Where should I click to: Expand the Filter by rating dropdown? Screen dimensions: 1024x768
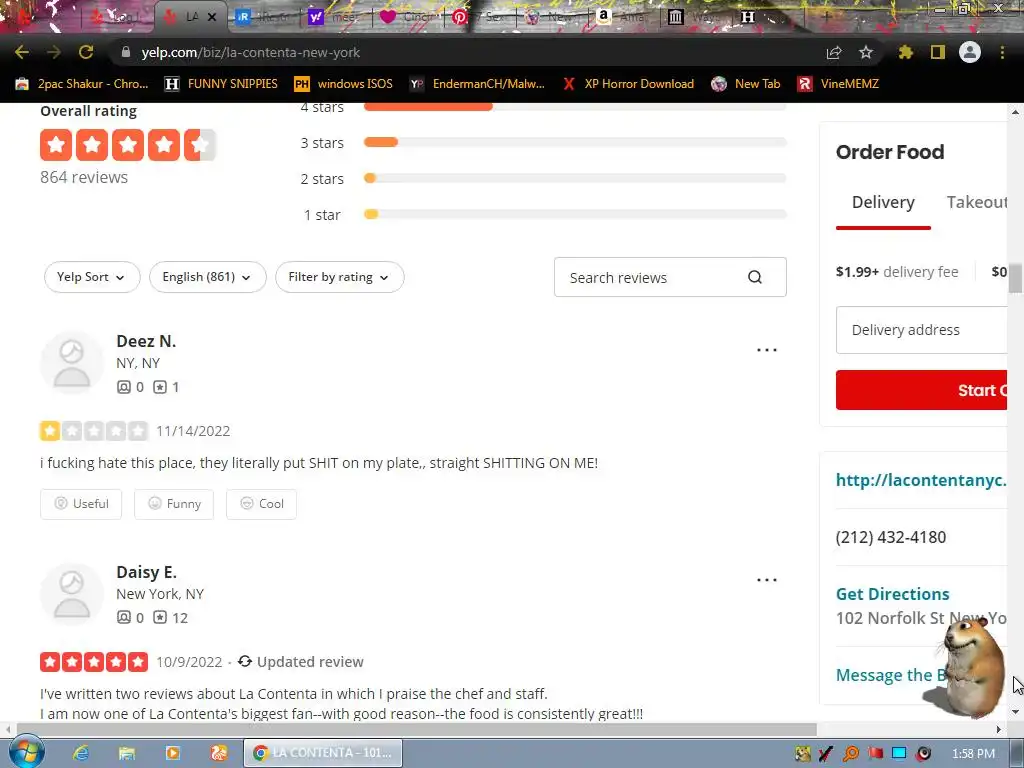340,277
